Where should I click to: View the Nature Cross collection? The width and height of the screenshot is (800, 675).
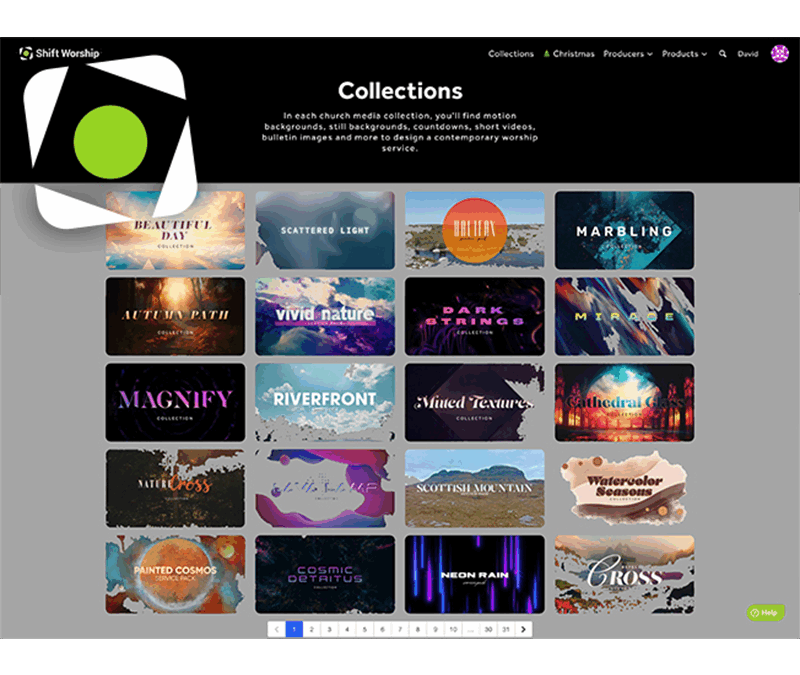coord(175,488)
